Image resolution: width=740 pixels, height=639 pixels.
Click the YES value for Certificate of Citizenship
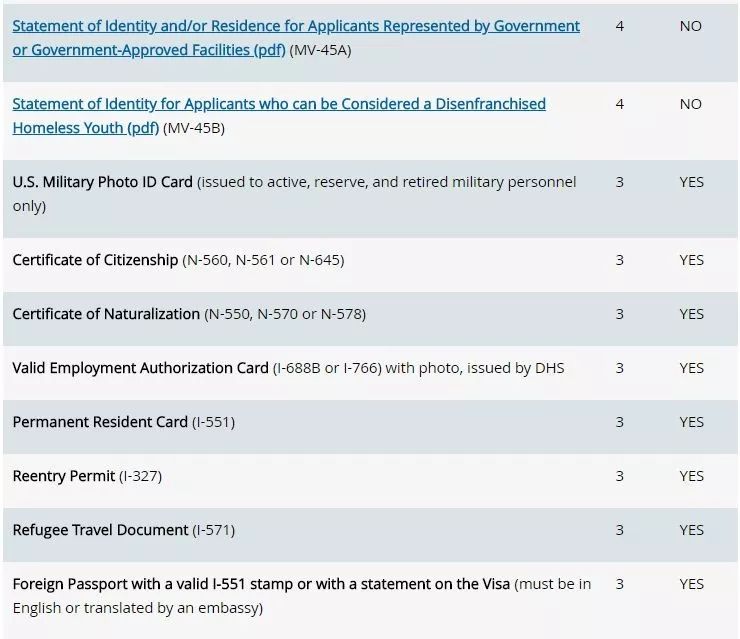(691, 260)
